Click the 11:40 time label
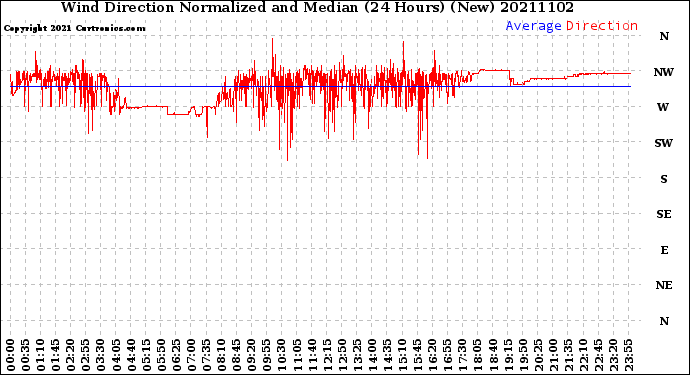The width and height of the screenshot is (690, 375). pos(312,355)
